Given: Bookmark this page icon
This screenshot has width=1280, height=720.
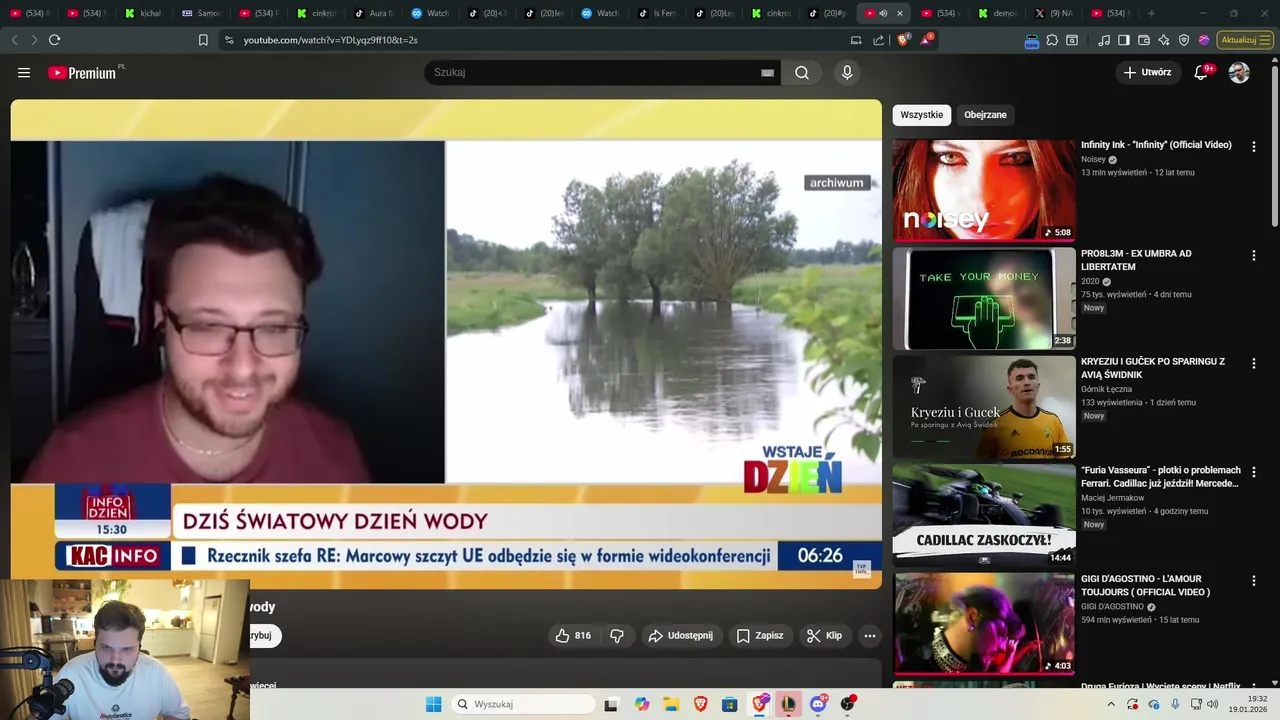Looking at the screenshot, I should [203, 40].
